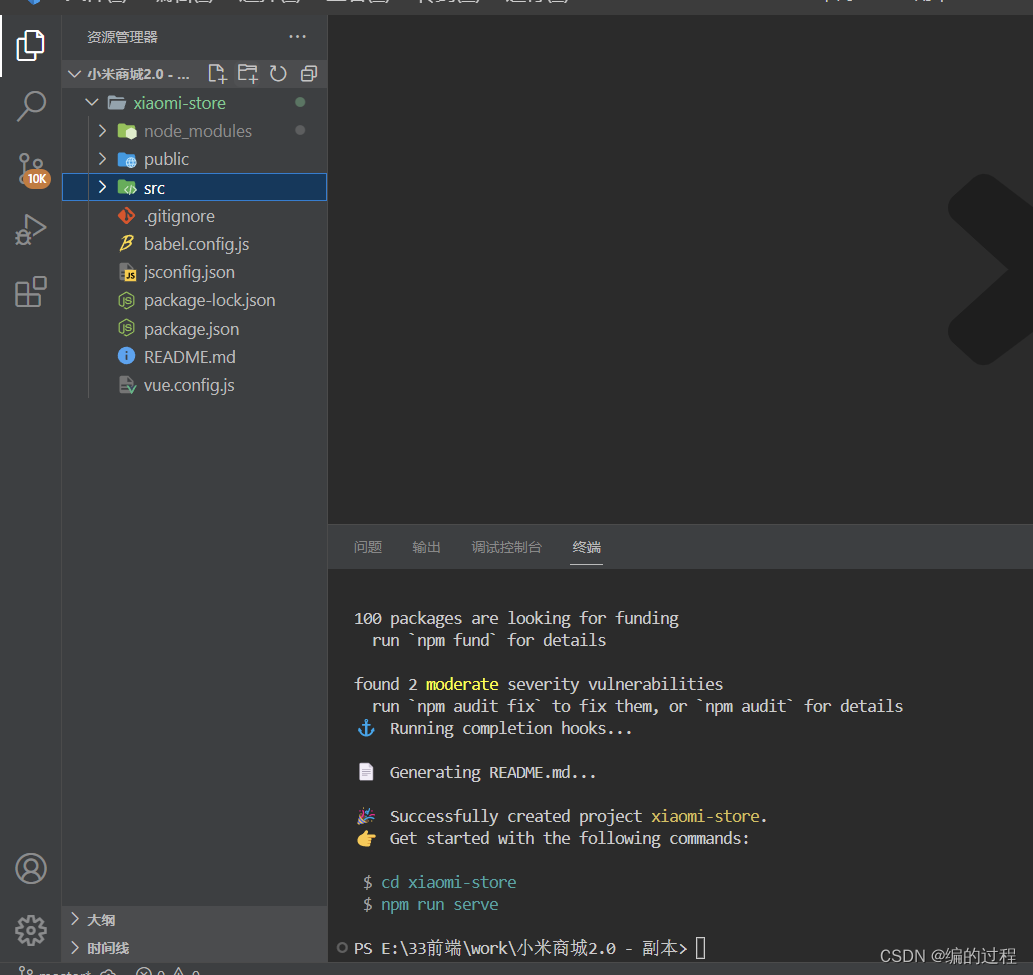Click the src folder code icon

(126, 188)
